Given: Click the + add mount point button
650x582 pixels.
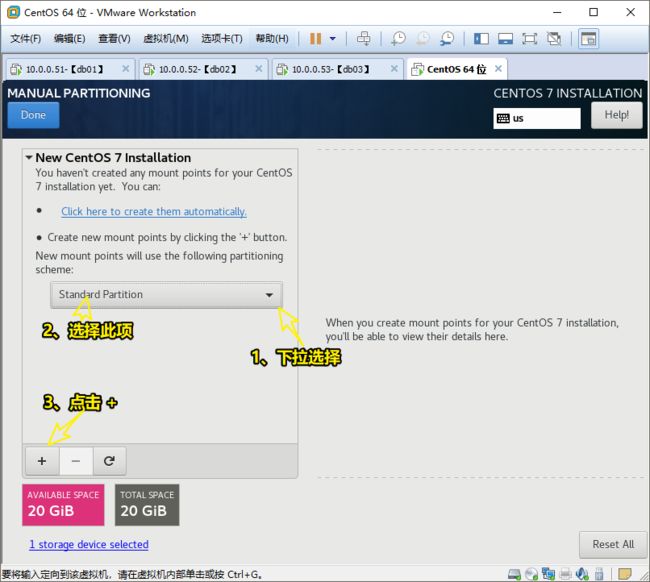Looking at the screenshot, I should [42, 461].
